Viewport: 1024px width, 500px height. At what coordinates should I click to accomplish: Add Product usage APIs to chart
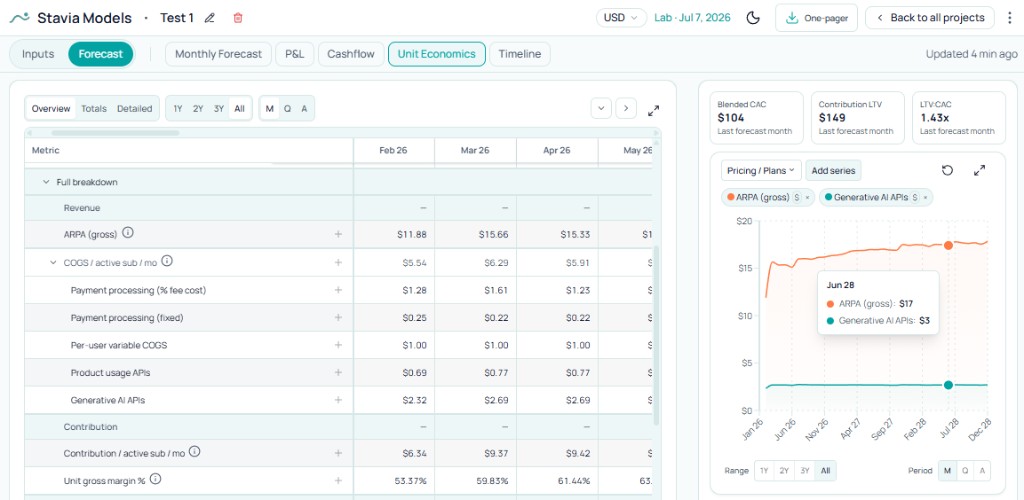tap(338, 372)
